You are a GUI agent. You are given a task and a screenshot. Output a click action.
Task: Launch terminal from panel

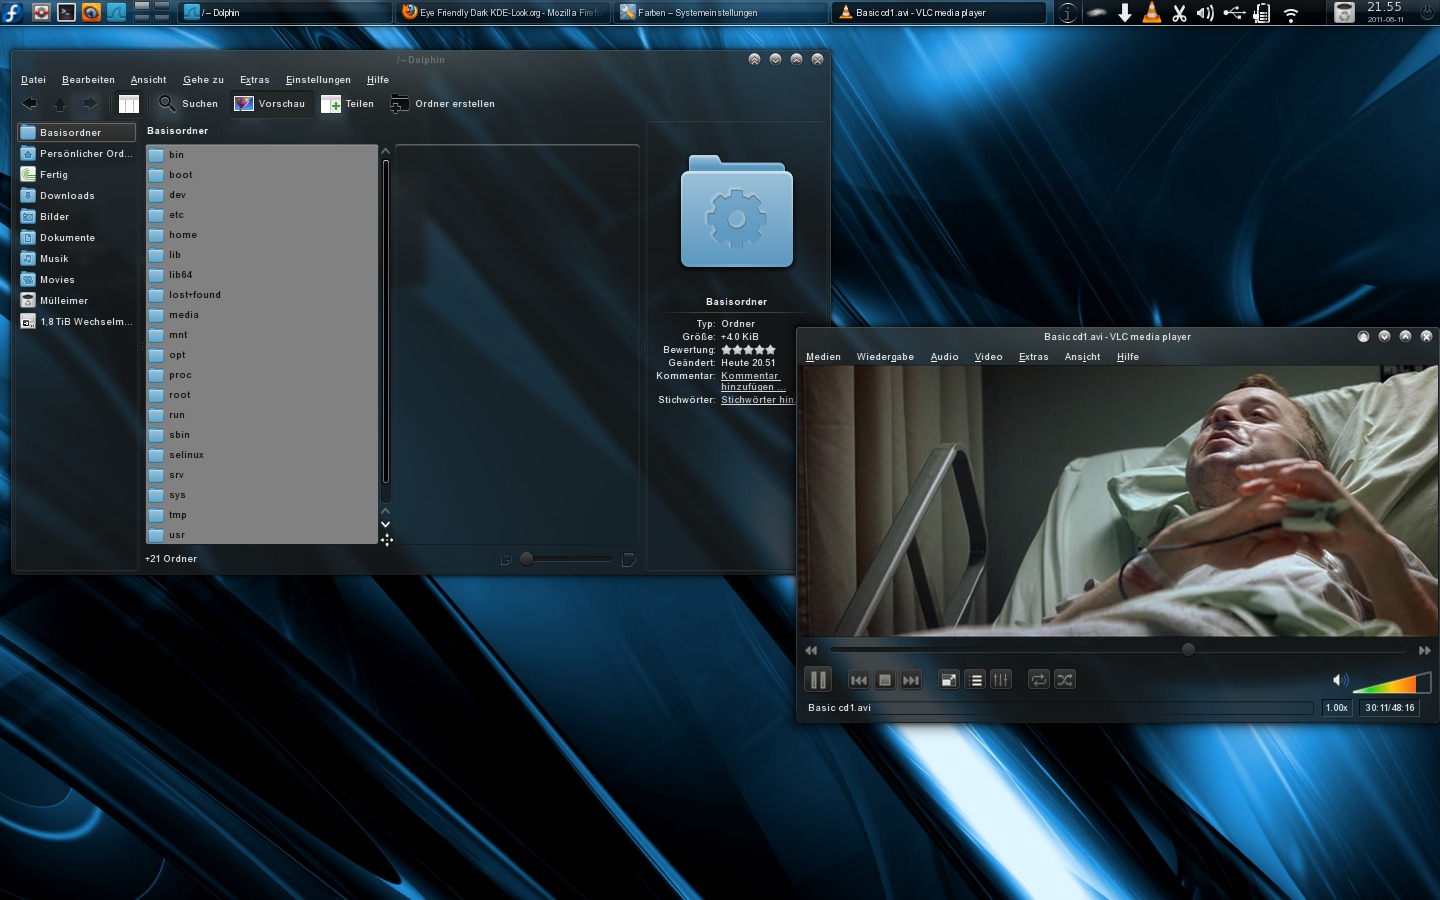[66, 13]
